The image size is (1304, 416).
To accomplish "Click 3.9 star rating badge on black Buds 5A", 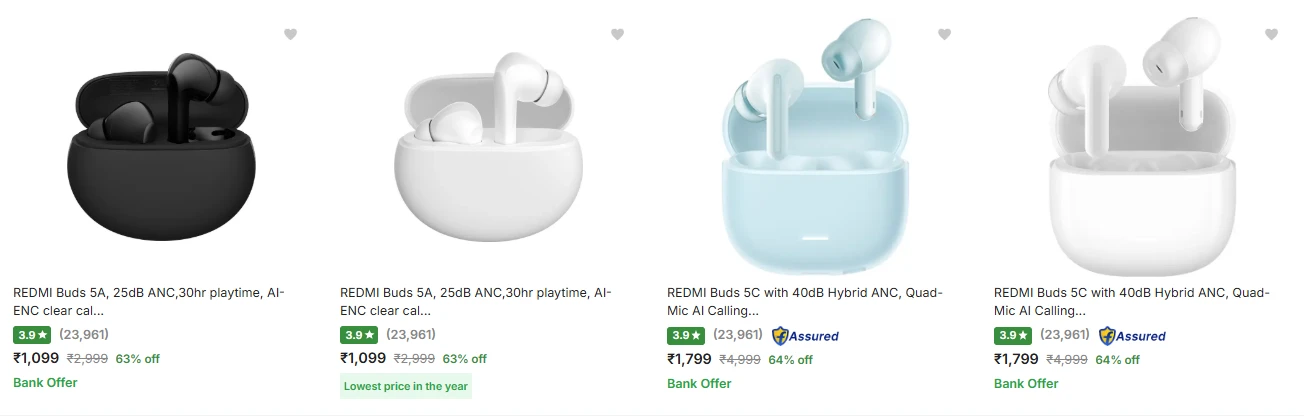I will pos(32,335).
